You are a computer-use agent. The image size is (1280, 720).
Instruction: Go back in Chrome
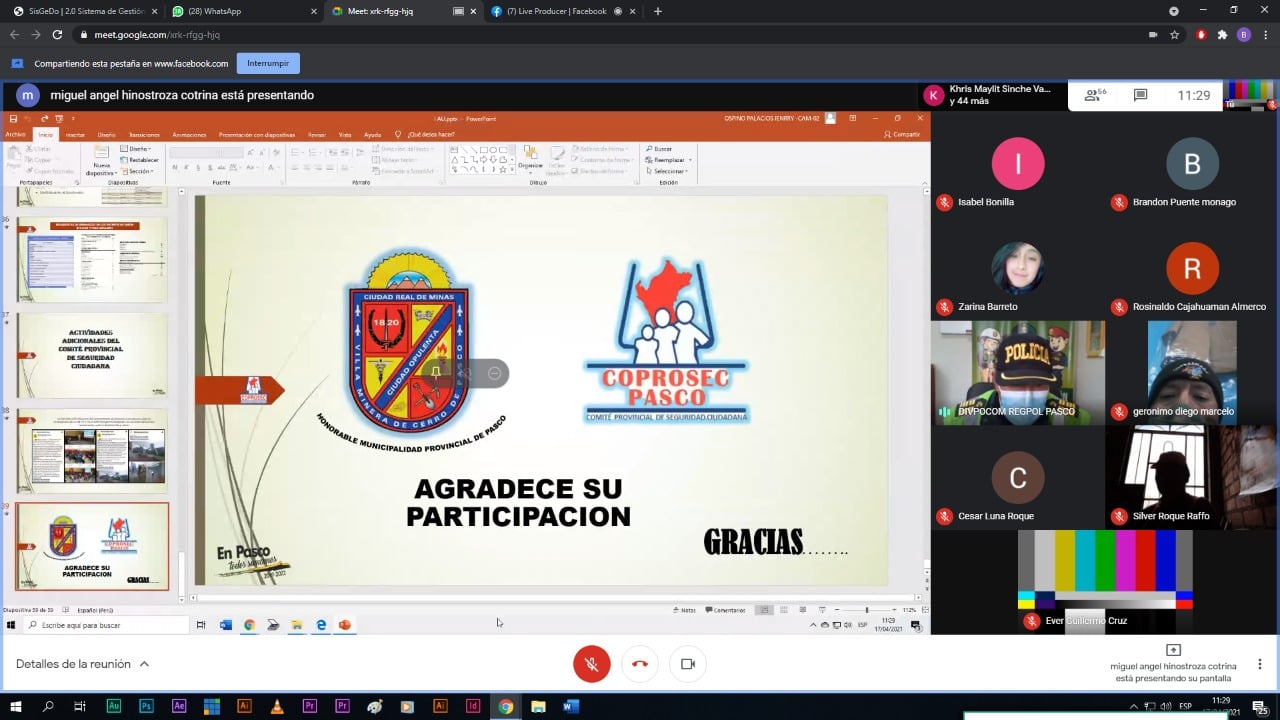14,34
